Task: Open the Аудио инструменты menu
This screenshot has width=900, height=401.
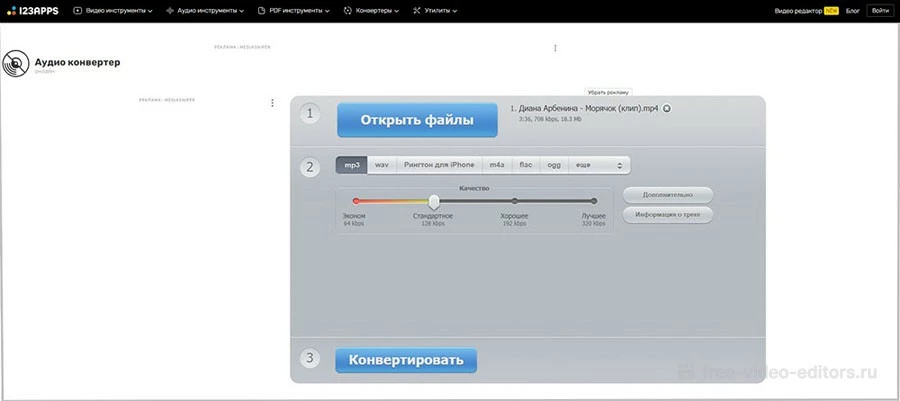Action: tap(205, 11)
